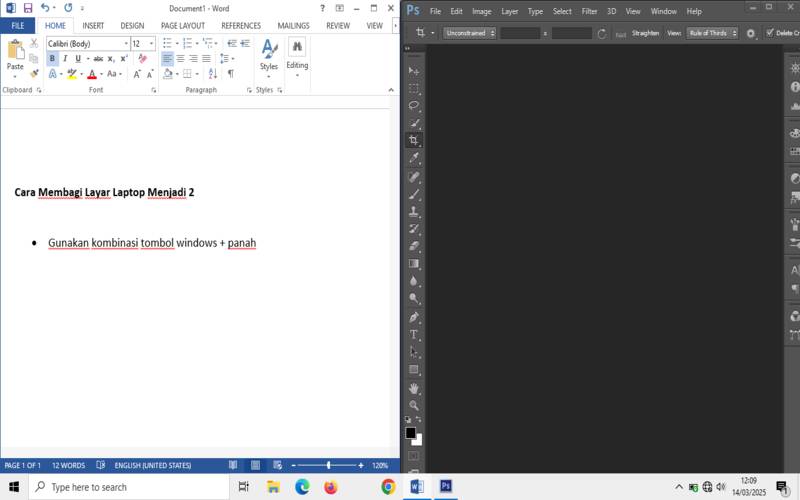Select the Lasso tool in Photoshop
The height and width of the screenshot is (500, 800).
[x=414, y=106]
